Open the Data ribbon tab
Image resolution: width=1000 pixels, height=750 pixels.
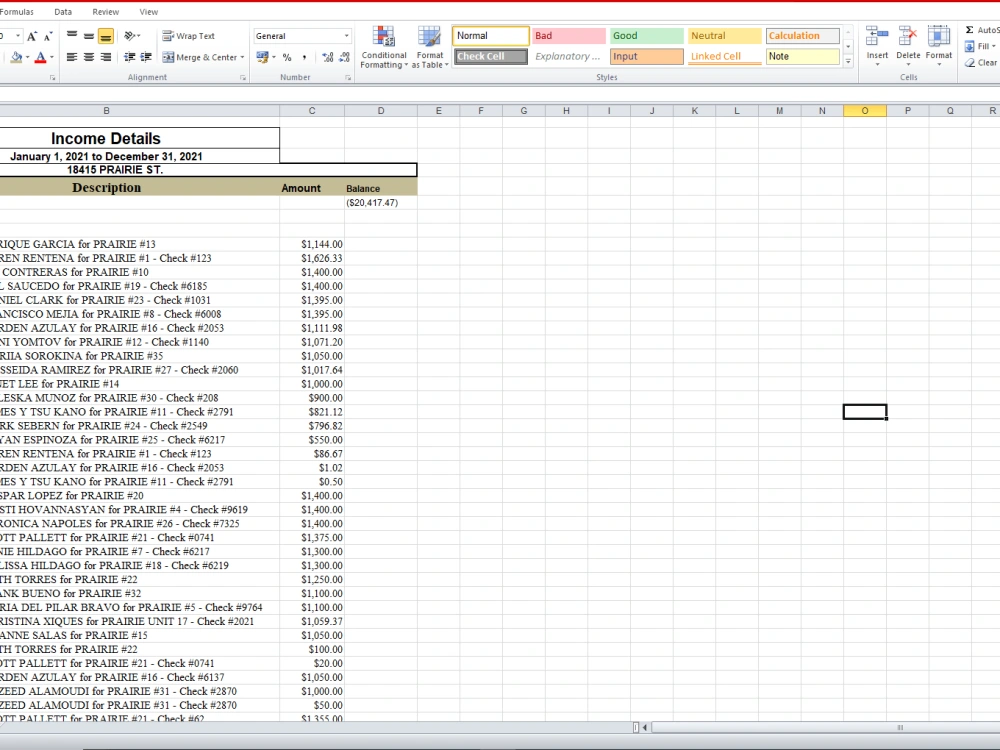[x=62, y=12]
